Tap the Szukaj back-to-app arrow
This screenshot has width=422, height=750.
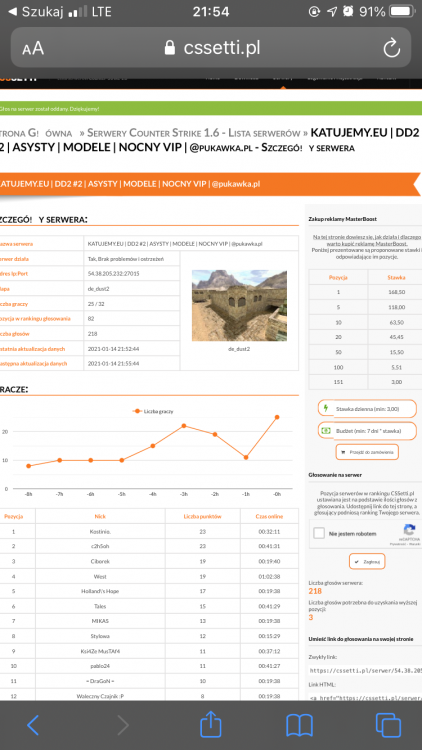(x=12, y=11)
